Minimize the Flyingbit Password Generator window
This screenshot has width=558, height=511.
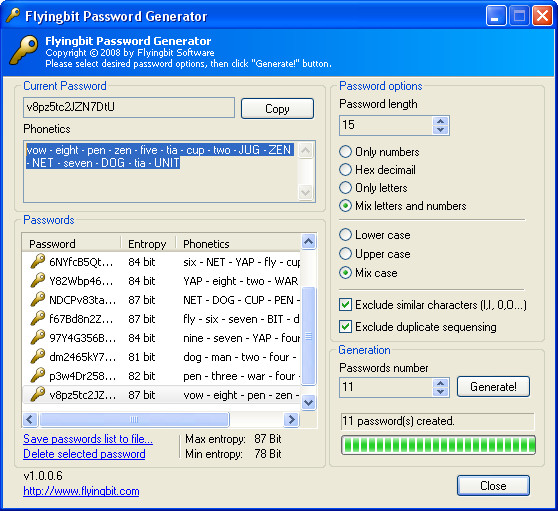pyautogui.click(x=496, y=16)
